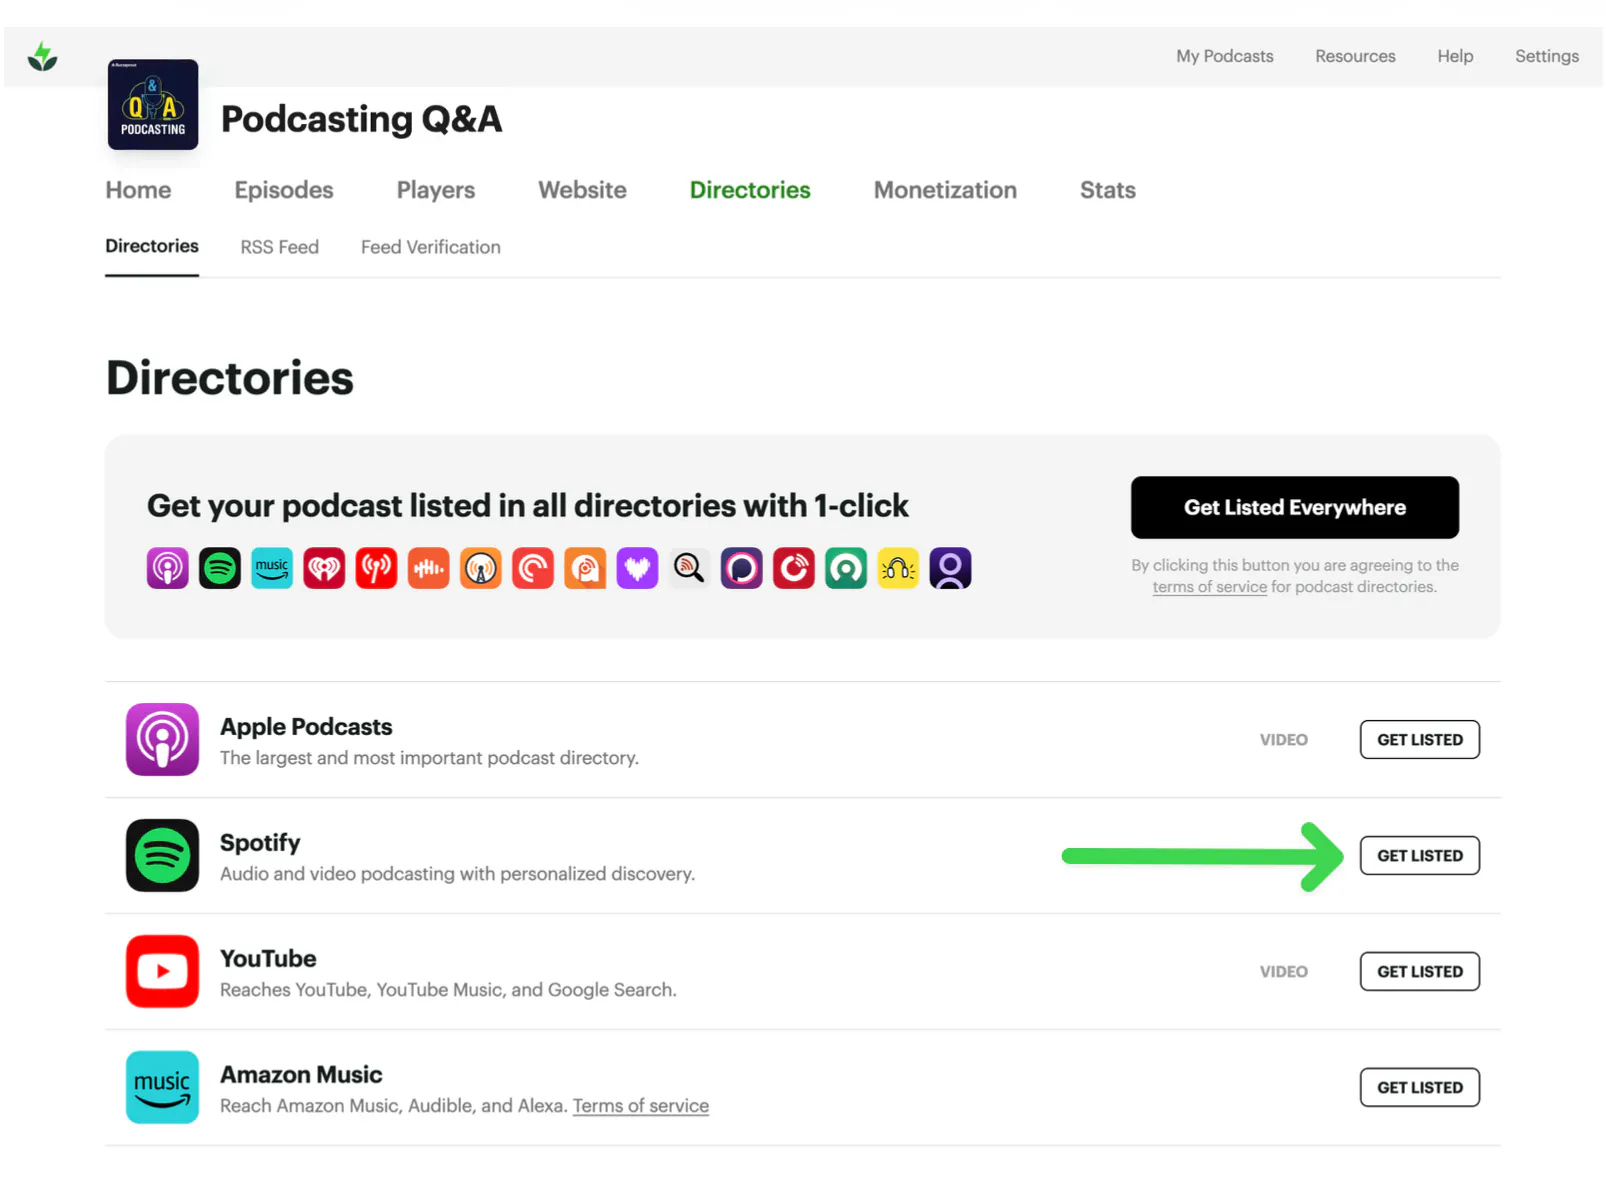Image resolution: width=1606 pixels, height=1192 pixels.
Task: Click the iHeartRadio icon in banner
Action: pos(324,568)
